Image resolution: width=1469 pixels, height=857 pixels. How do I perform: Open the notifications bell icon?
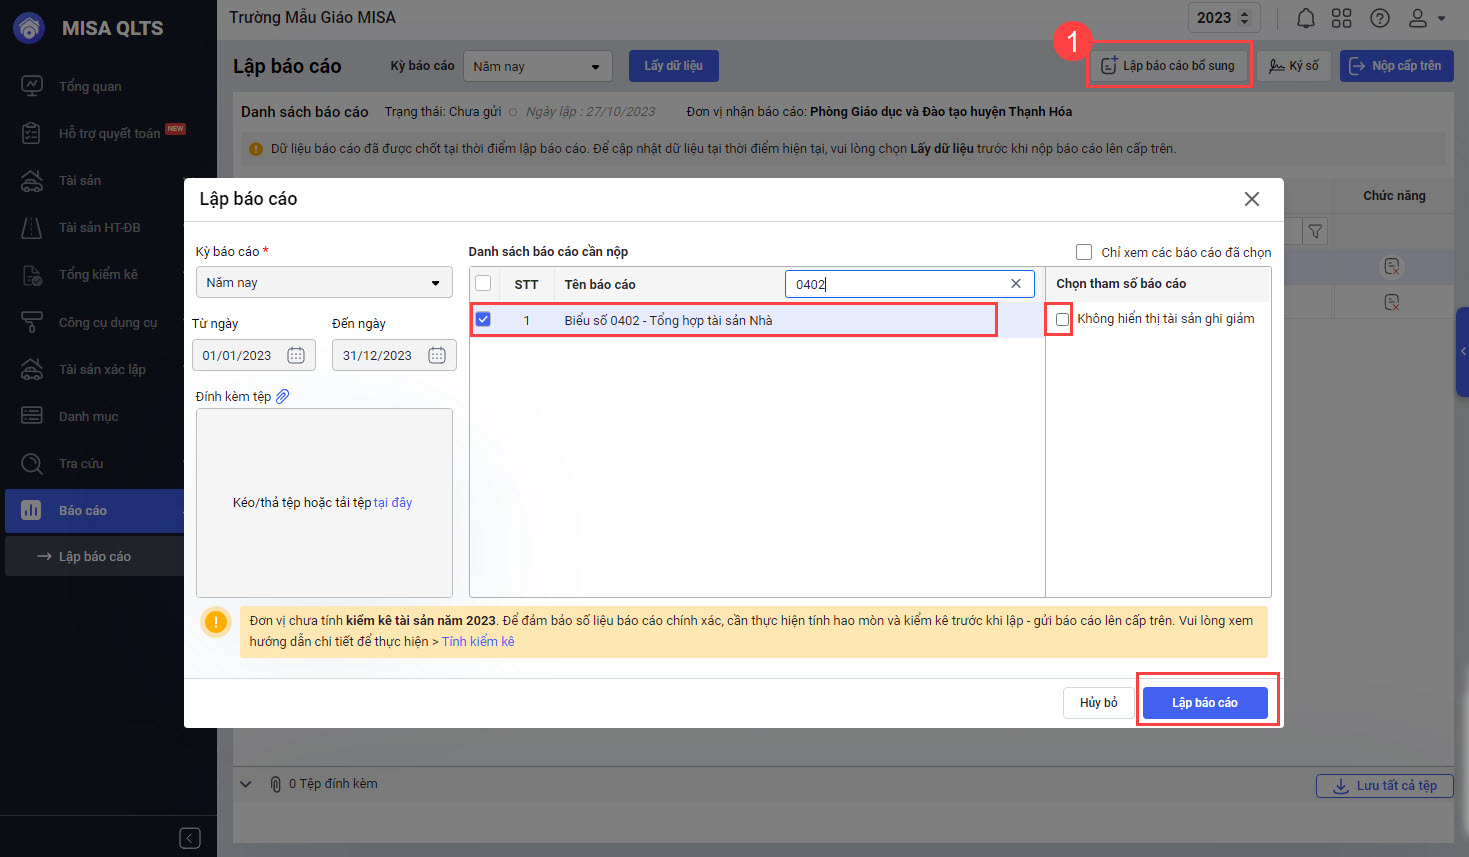pyautogui.click(x=1306, y=18)
